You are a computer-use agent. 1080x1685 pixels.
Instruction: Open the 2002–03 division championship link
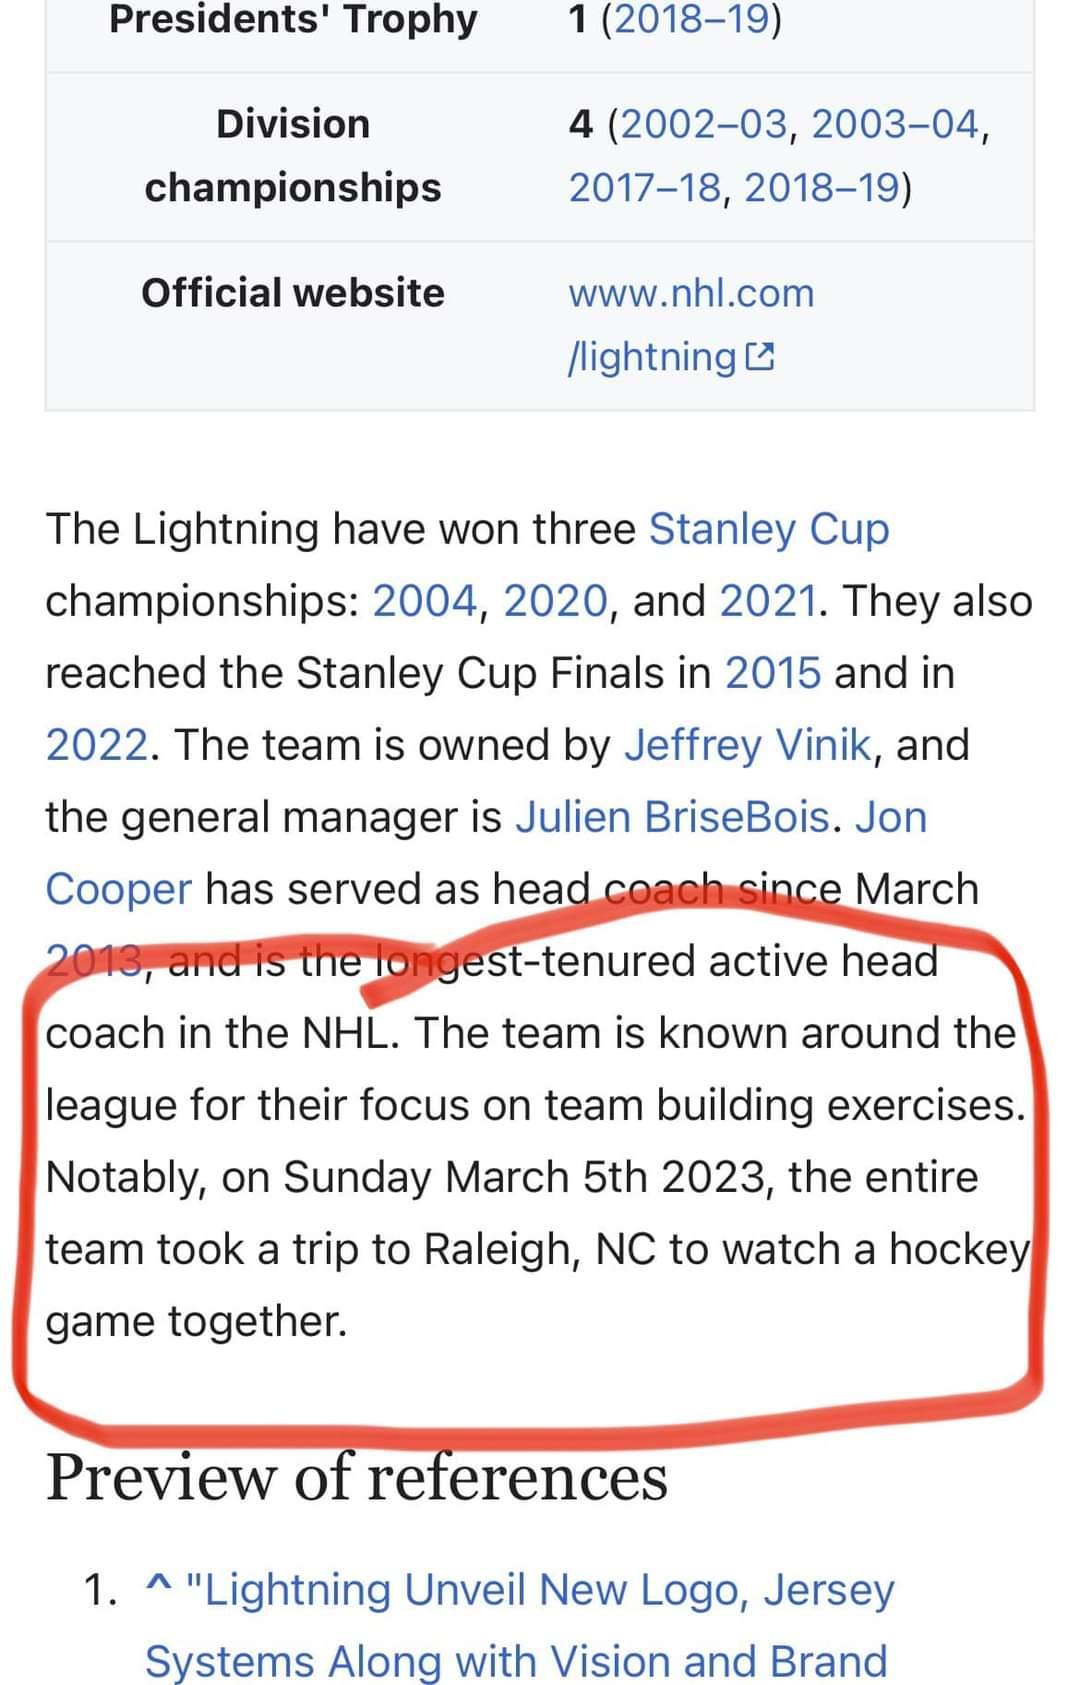tap(704, 124)
